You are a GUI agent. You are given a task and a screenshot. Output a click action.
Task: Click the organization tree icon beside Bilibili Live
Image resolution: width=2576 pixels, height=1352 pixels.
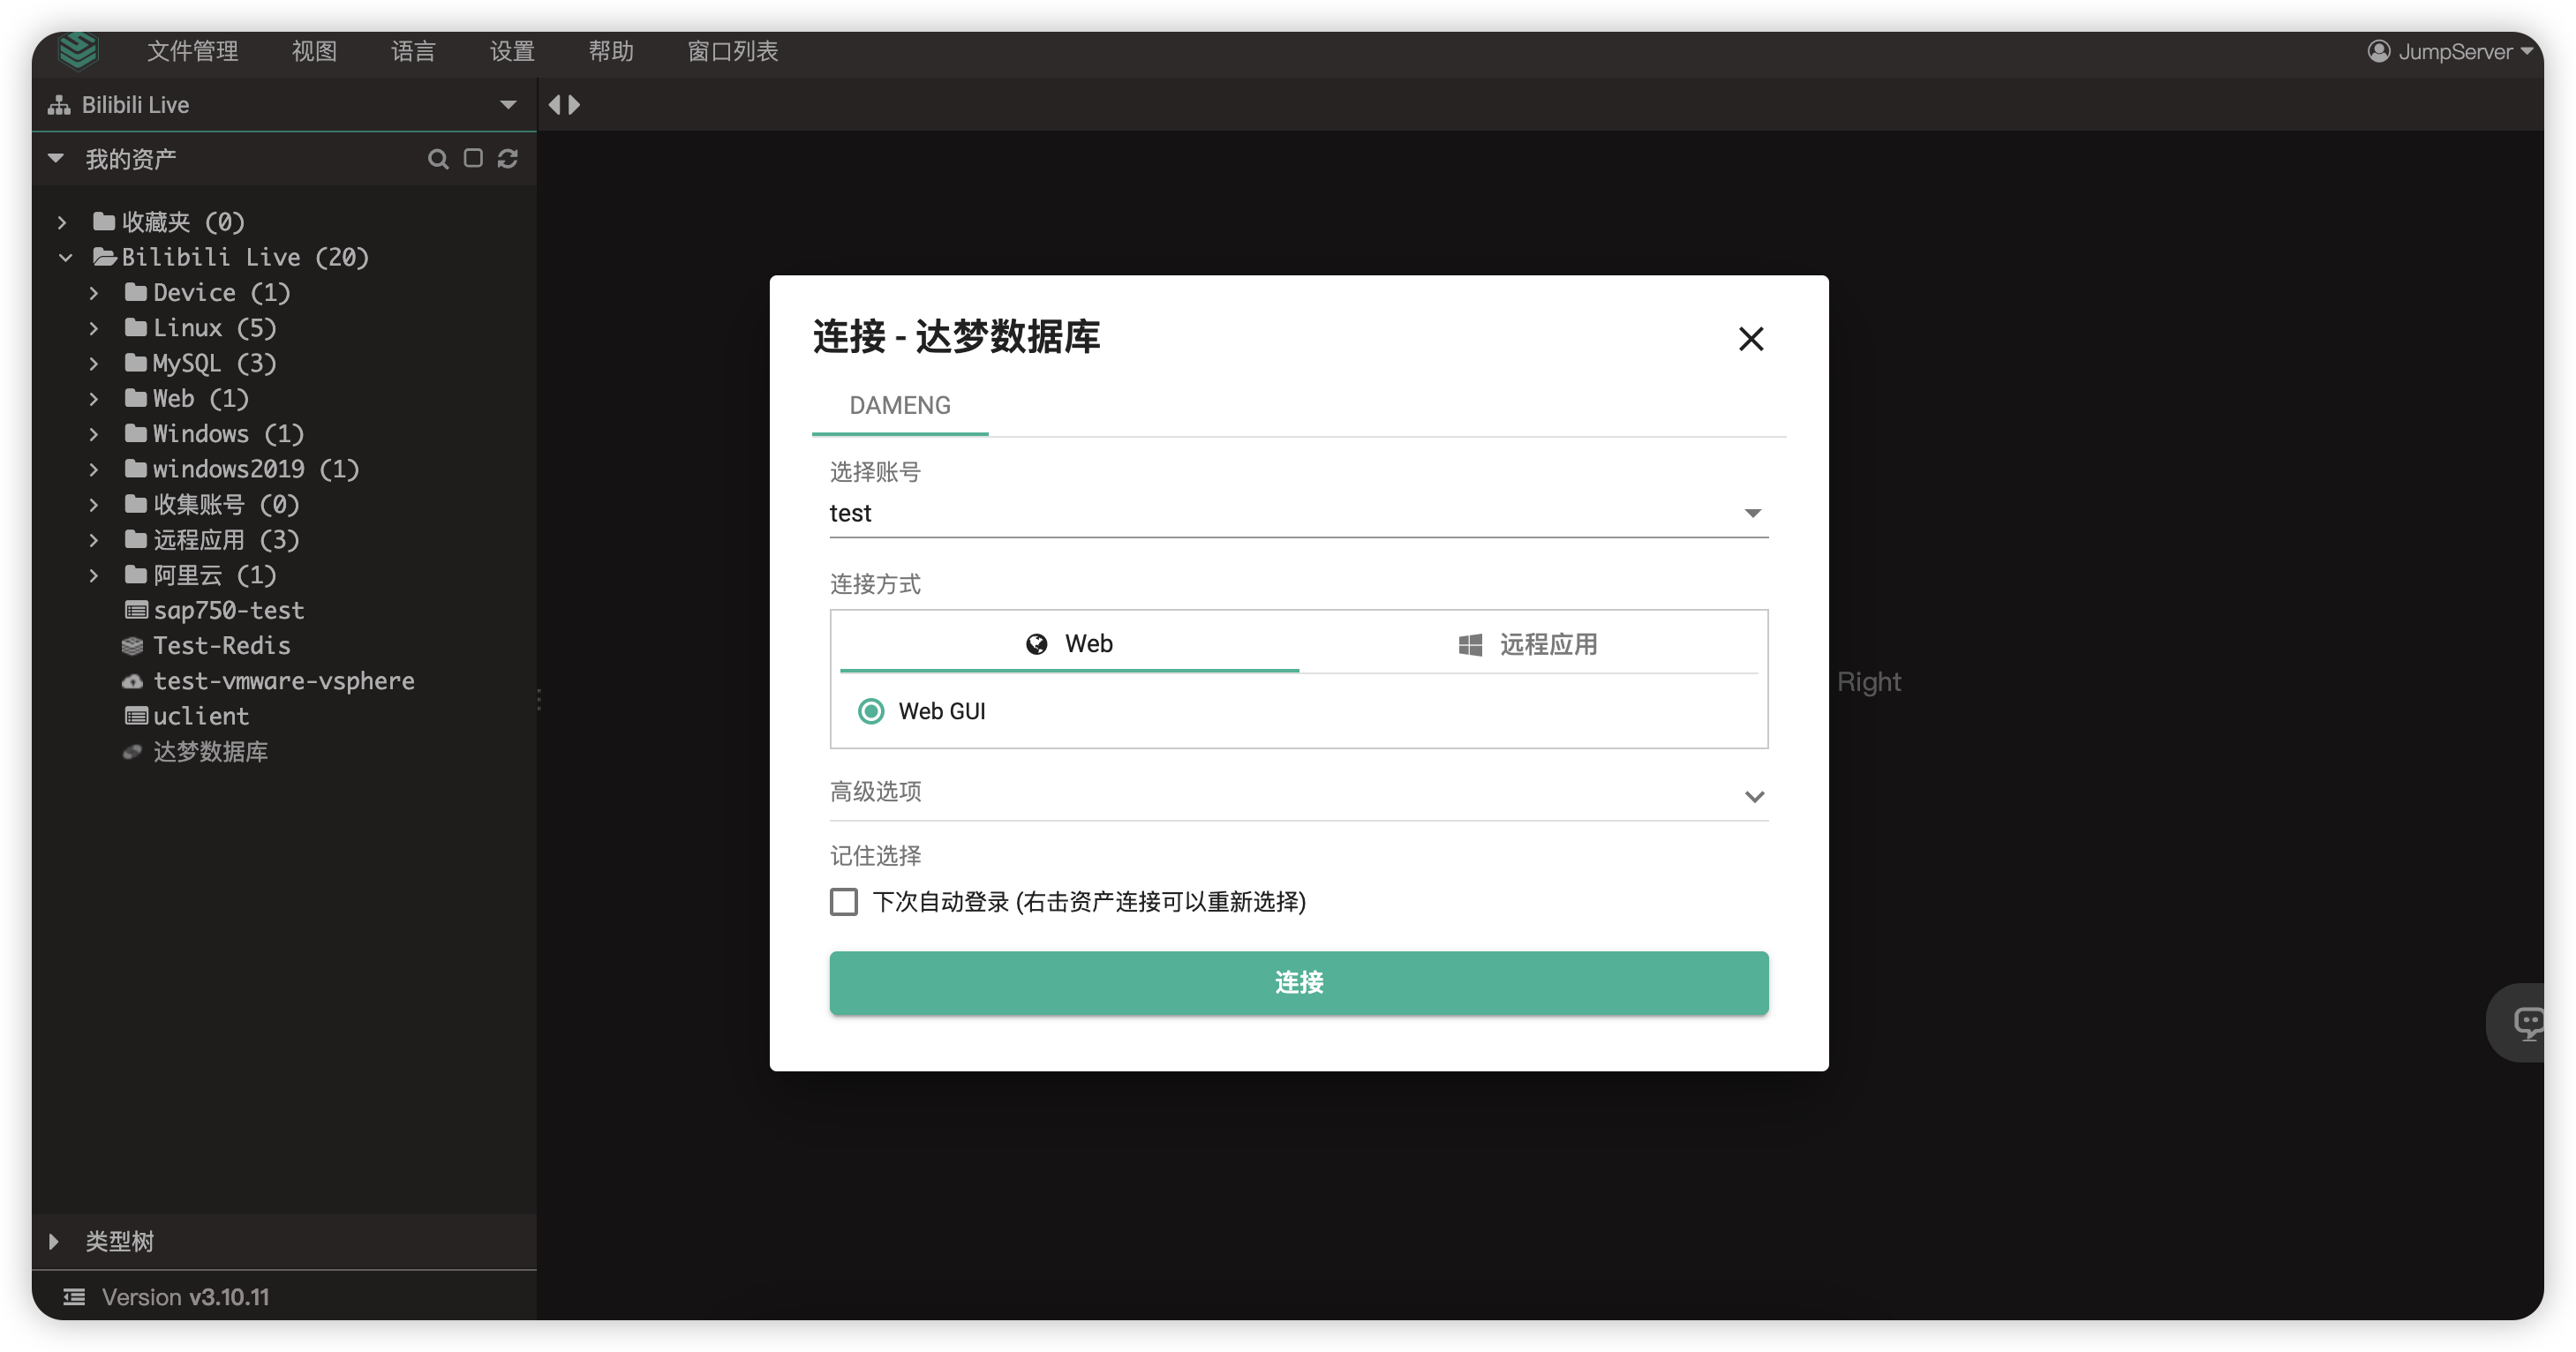[59, 105]
